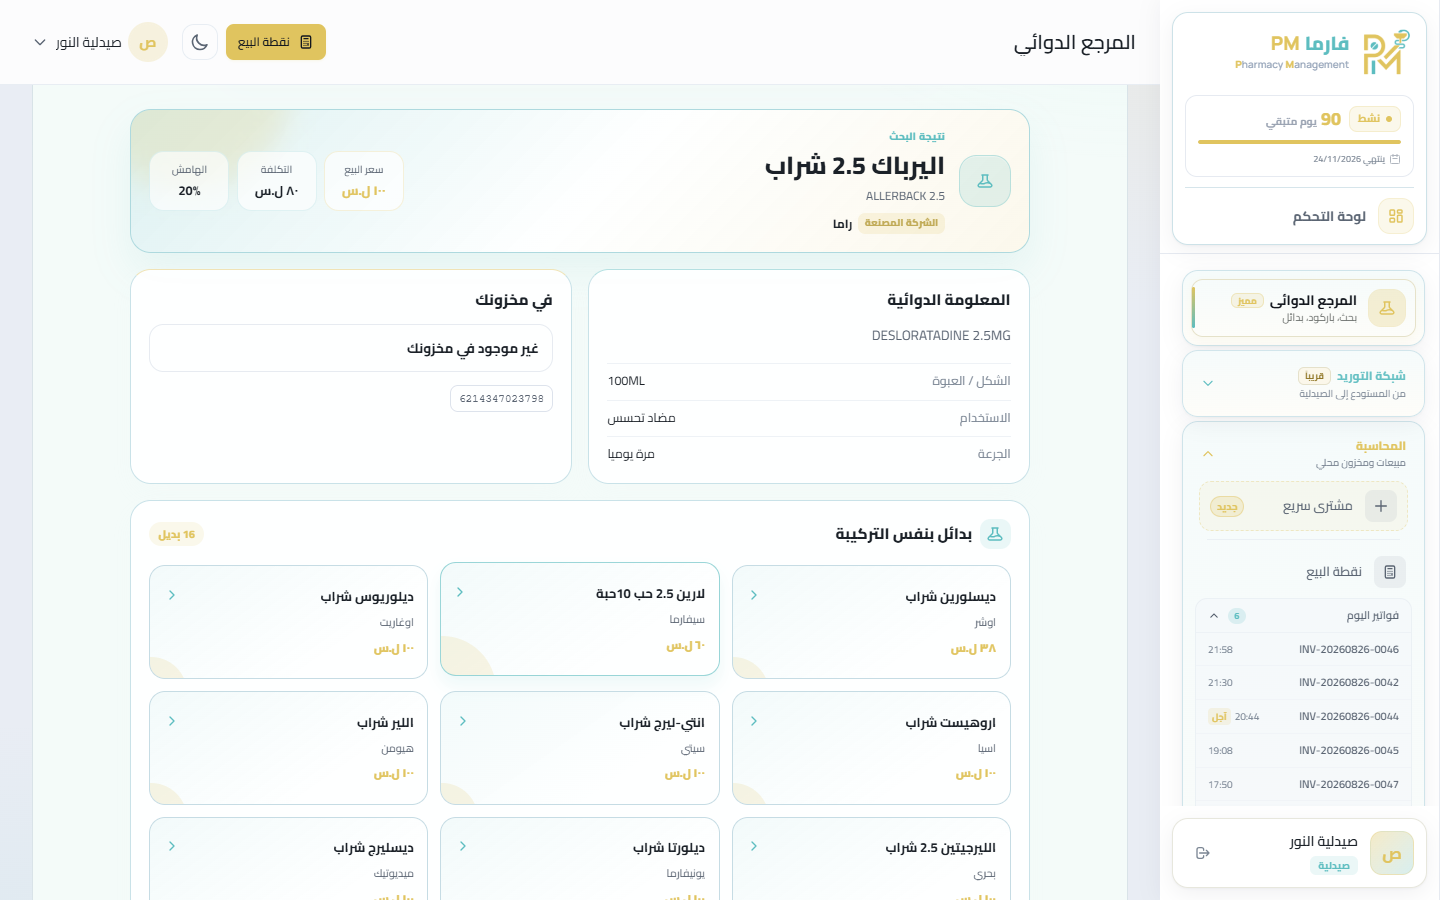The image size is (1440, 900).
Task: Click the yellow نقطة البيع button in the top bar
Action: [276, 42]
